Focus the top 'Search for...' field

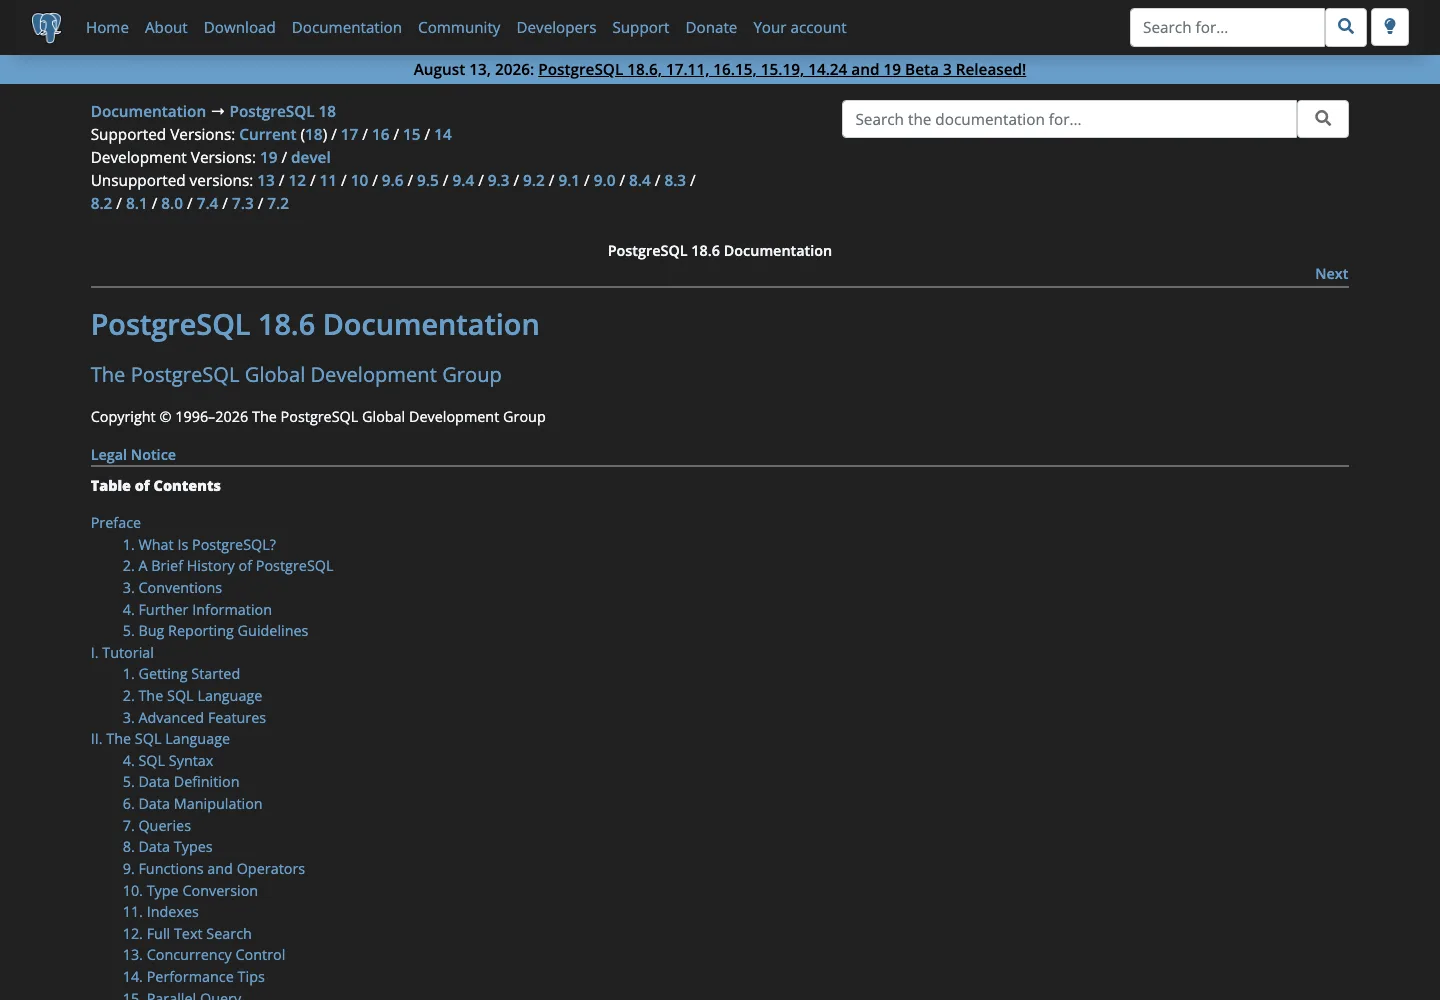[x=1227, y=27]
